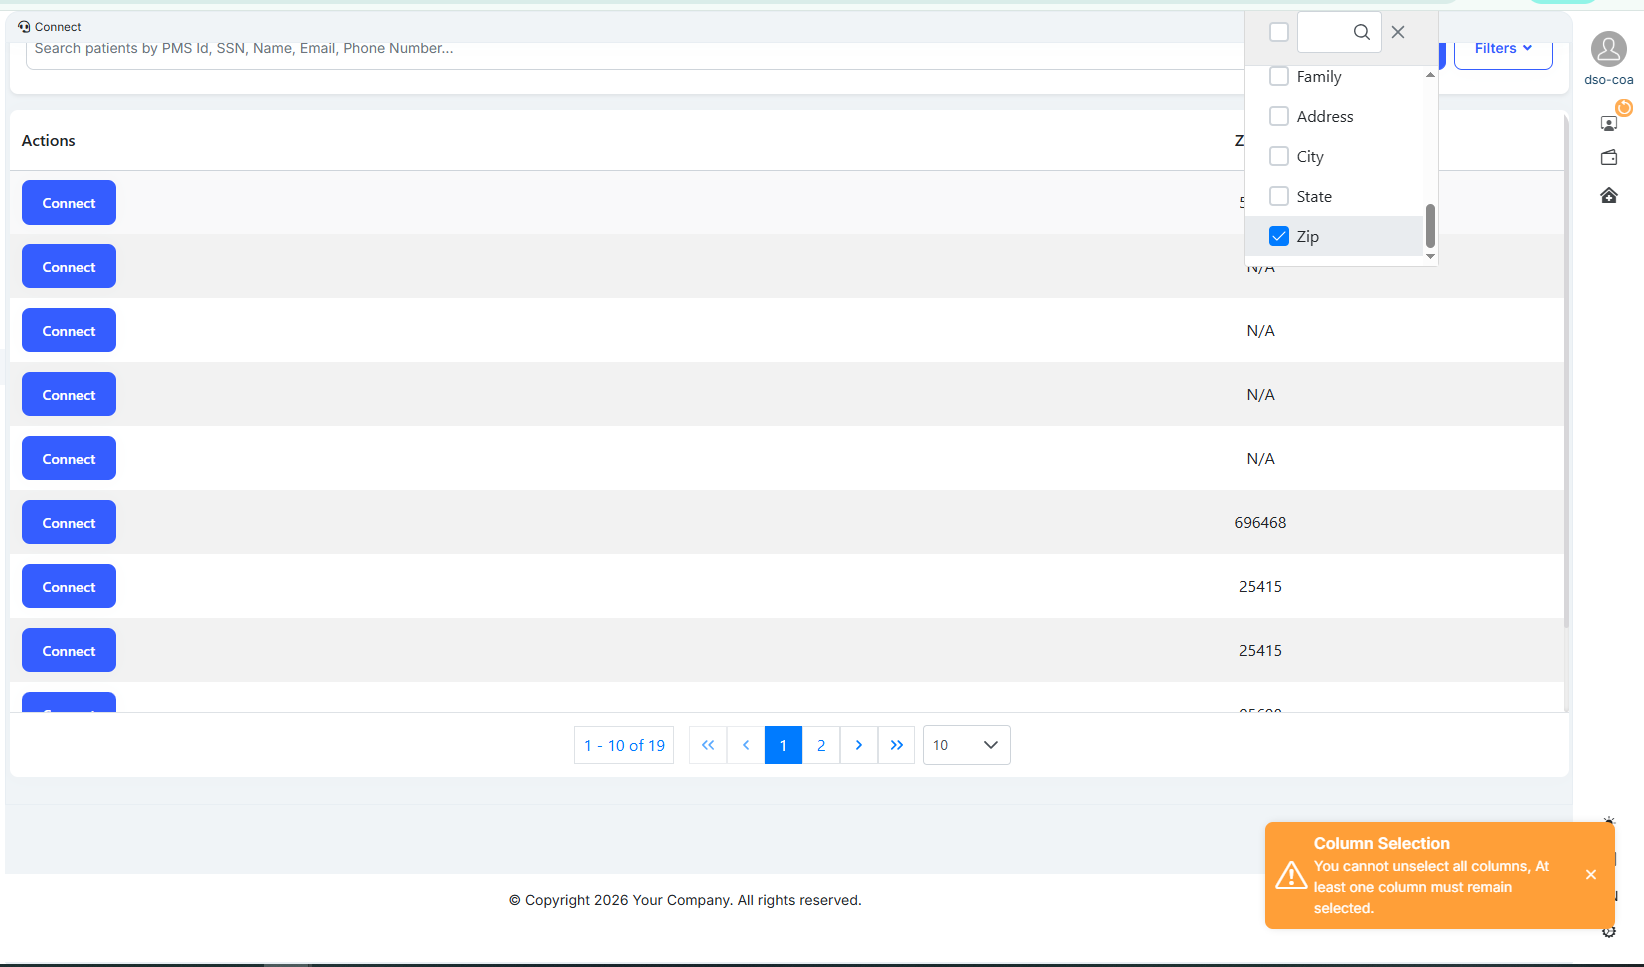
Task: Click the first Connect button in Actions
Action: [x=69, y=203]
